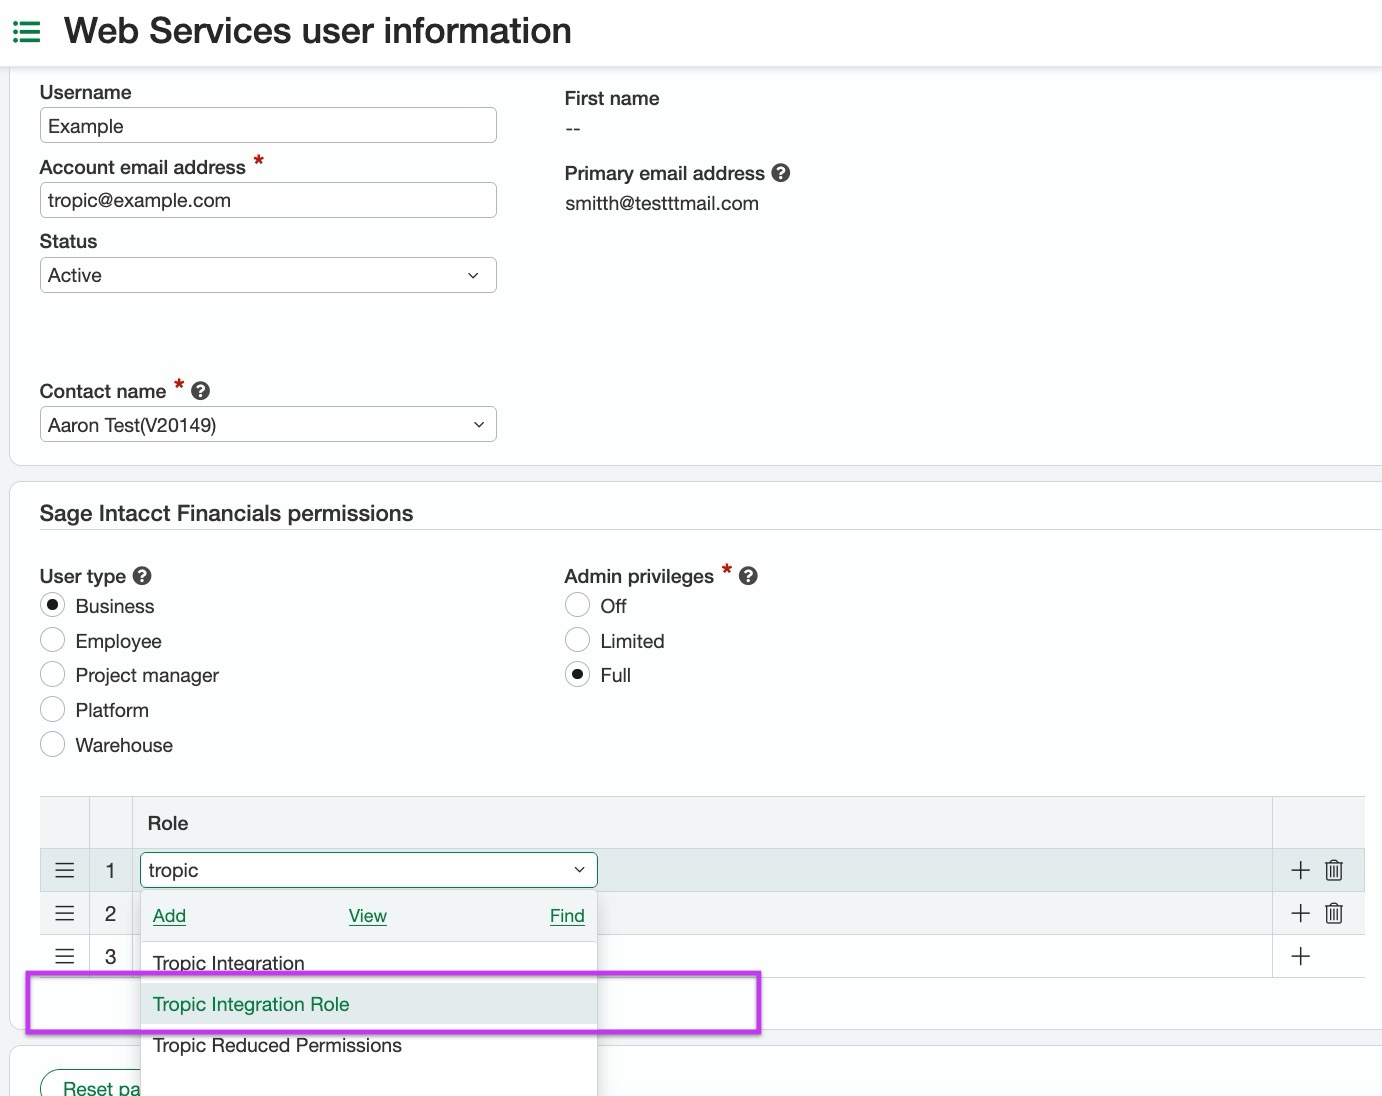Screen dimensions: 1382x1096
Task: Open help icon beside Contact name
Action: [x=200, y=391]
